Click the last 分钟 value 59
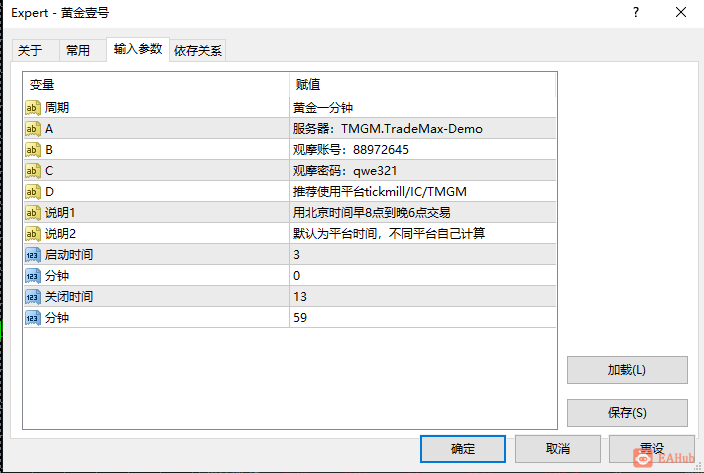Screen dimensions: 704x473 tap(422, 318)
